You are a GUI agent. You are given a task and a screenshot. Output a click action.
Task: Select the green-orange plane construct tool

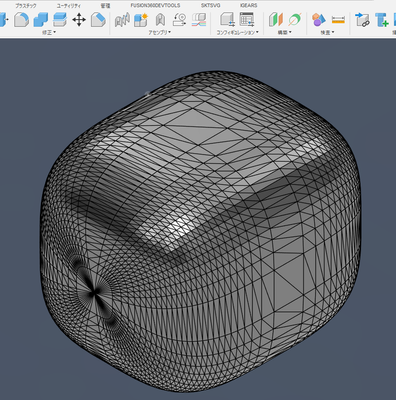tap(276, 20)
